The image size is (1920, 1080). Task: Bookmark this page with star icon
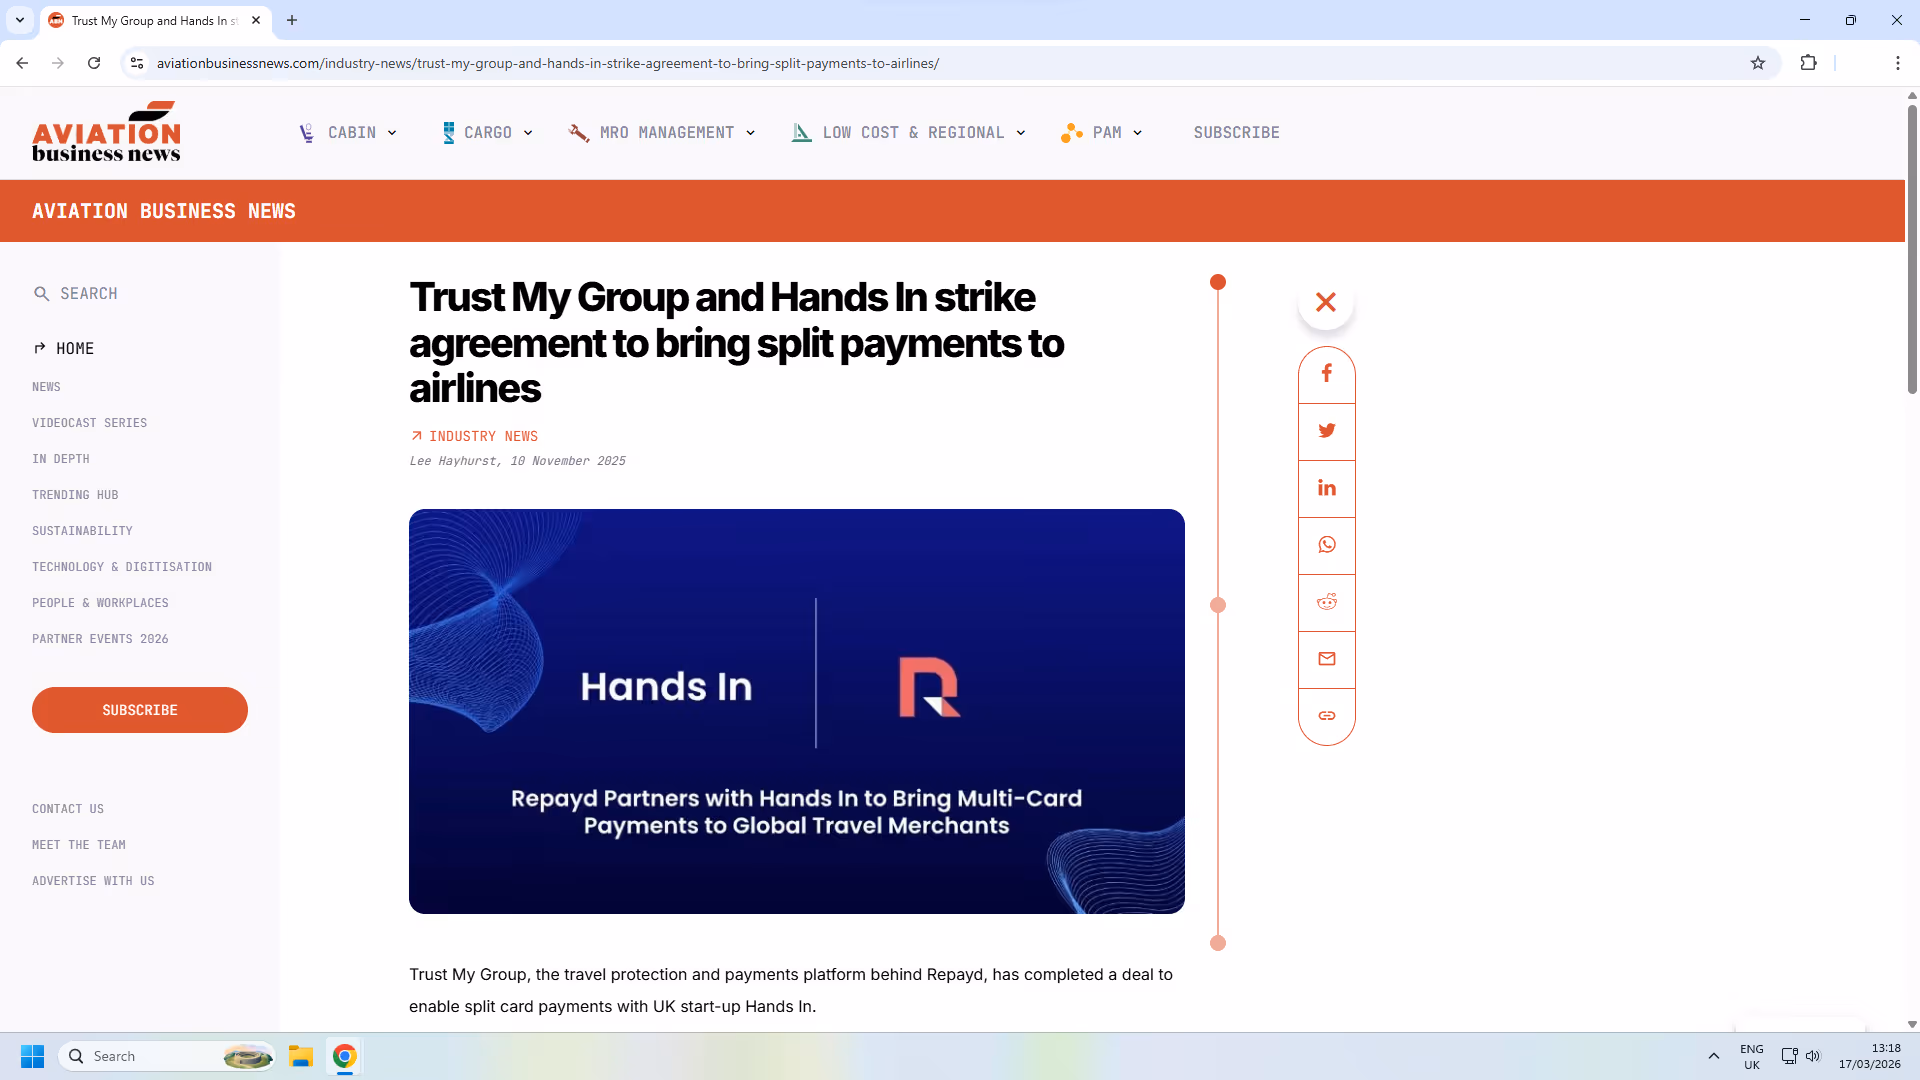click(x=1758, y=63)
